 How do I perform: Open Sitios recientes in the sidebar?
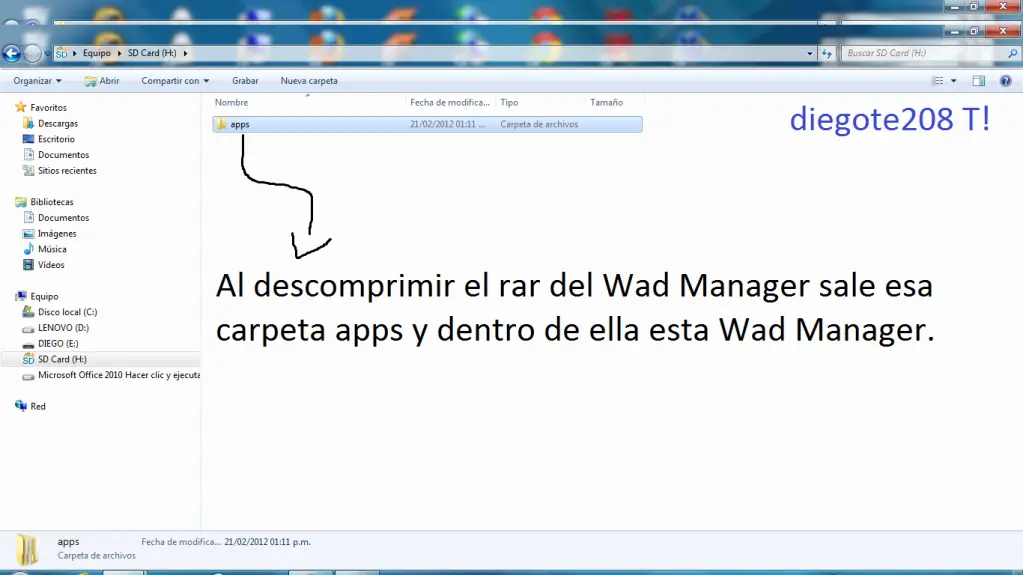click(x=67, y=170)
